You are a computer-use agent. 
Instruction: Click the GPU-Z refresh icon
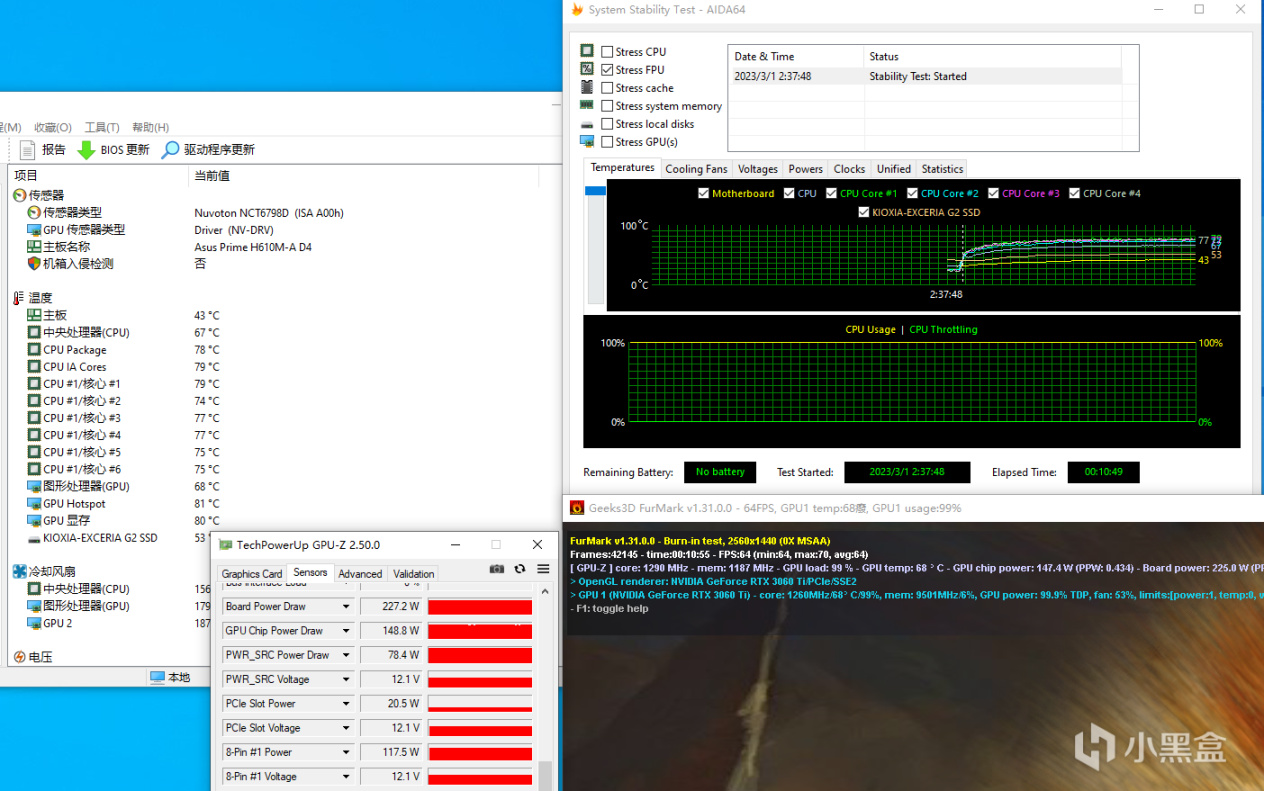[520, 569]
